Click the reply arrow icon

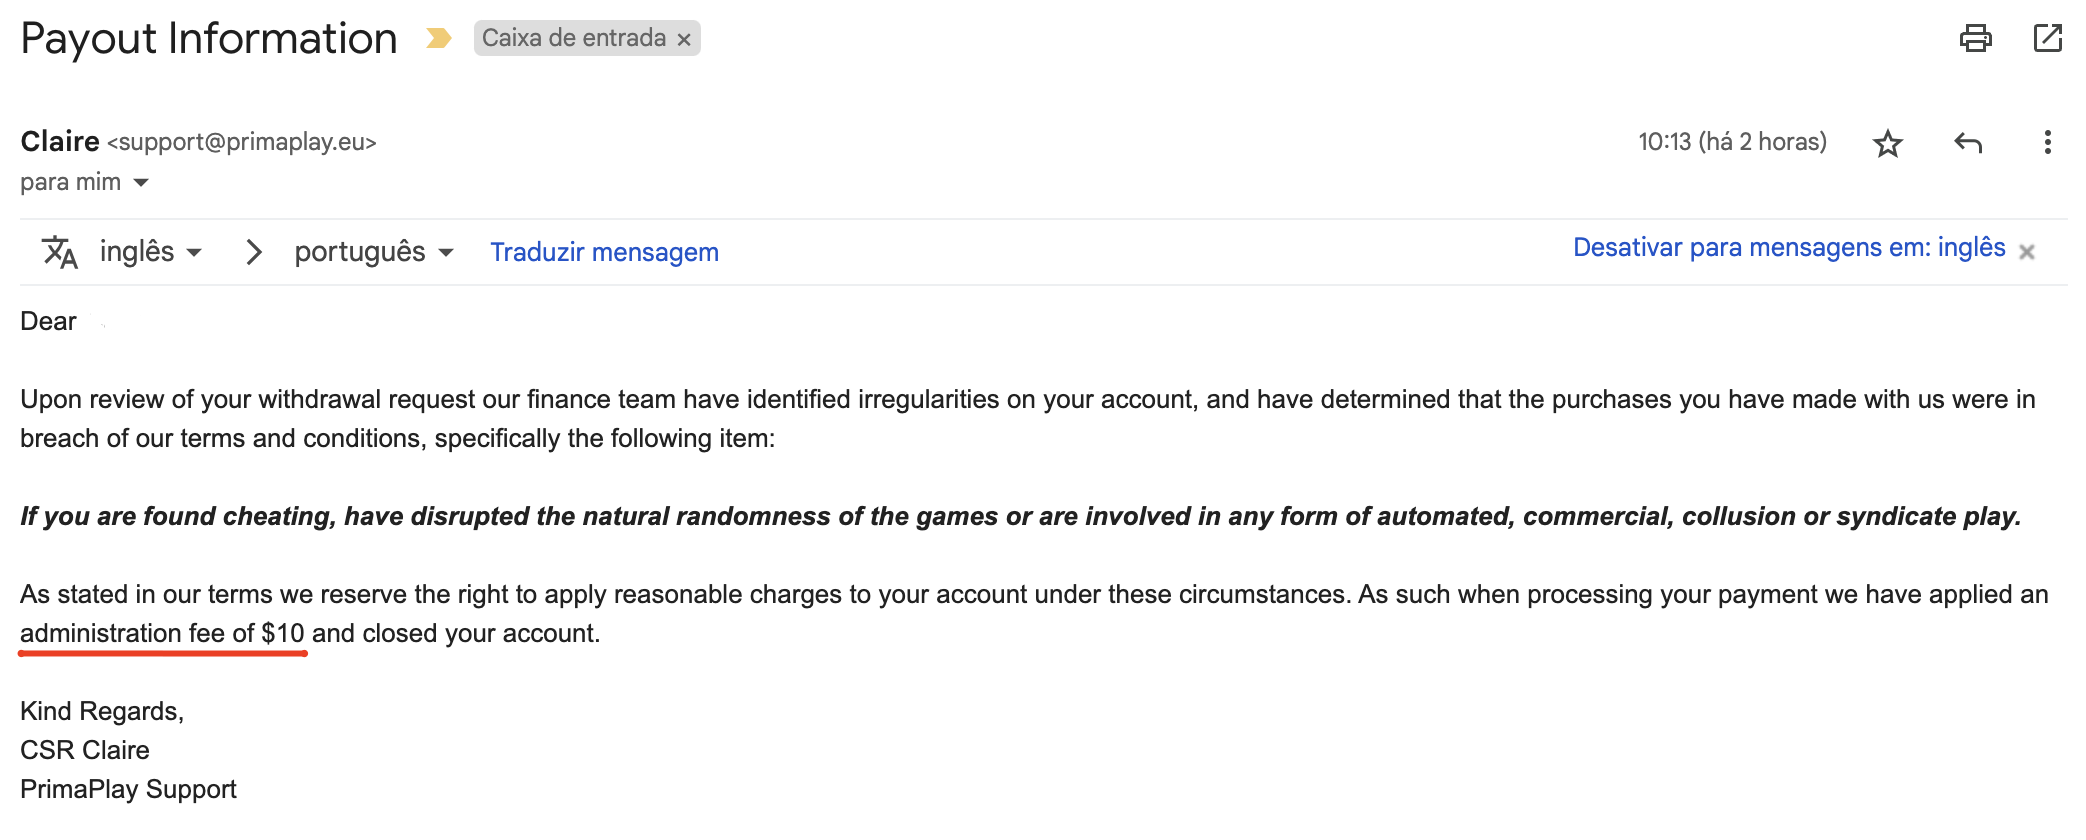click(x=1967, y=143)
